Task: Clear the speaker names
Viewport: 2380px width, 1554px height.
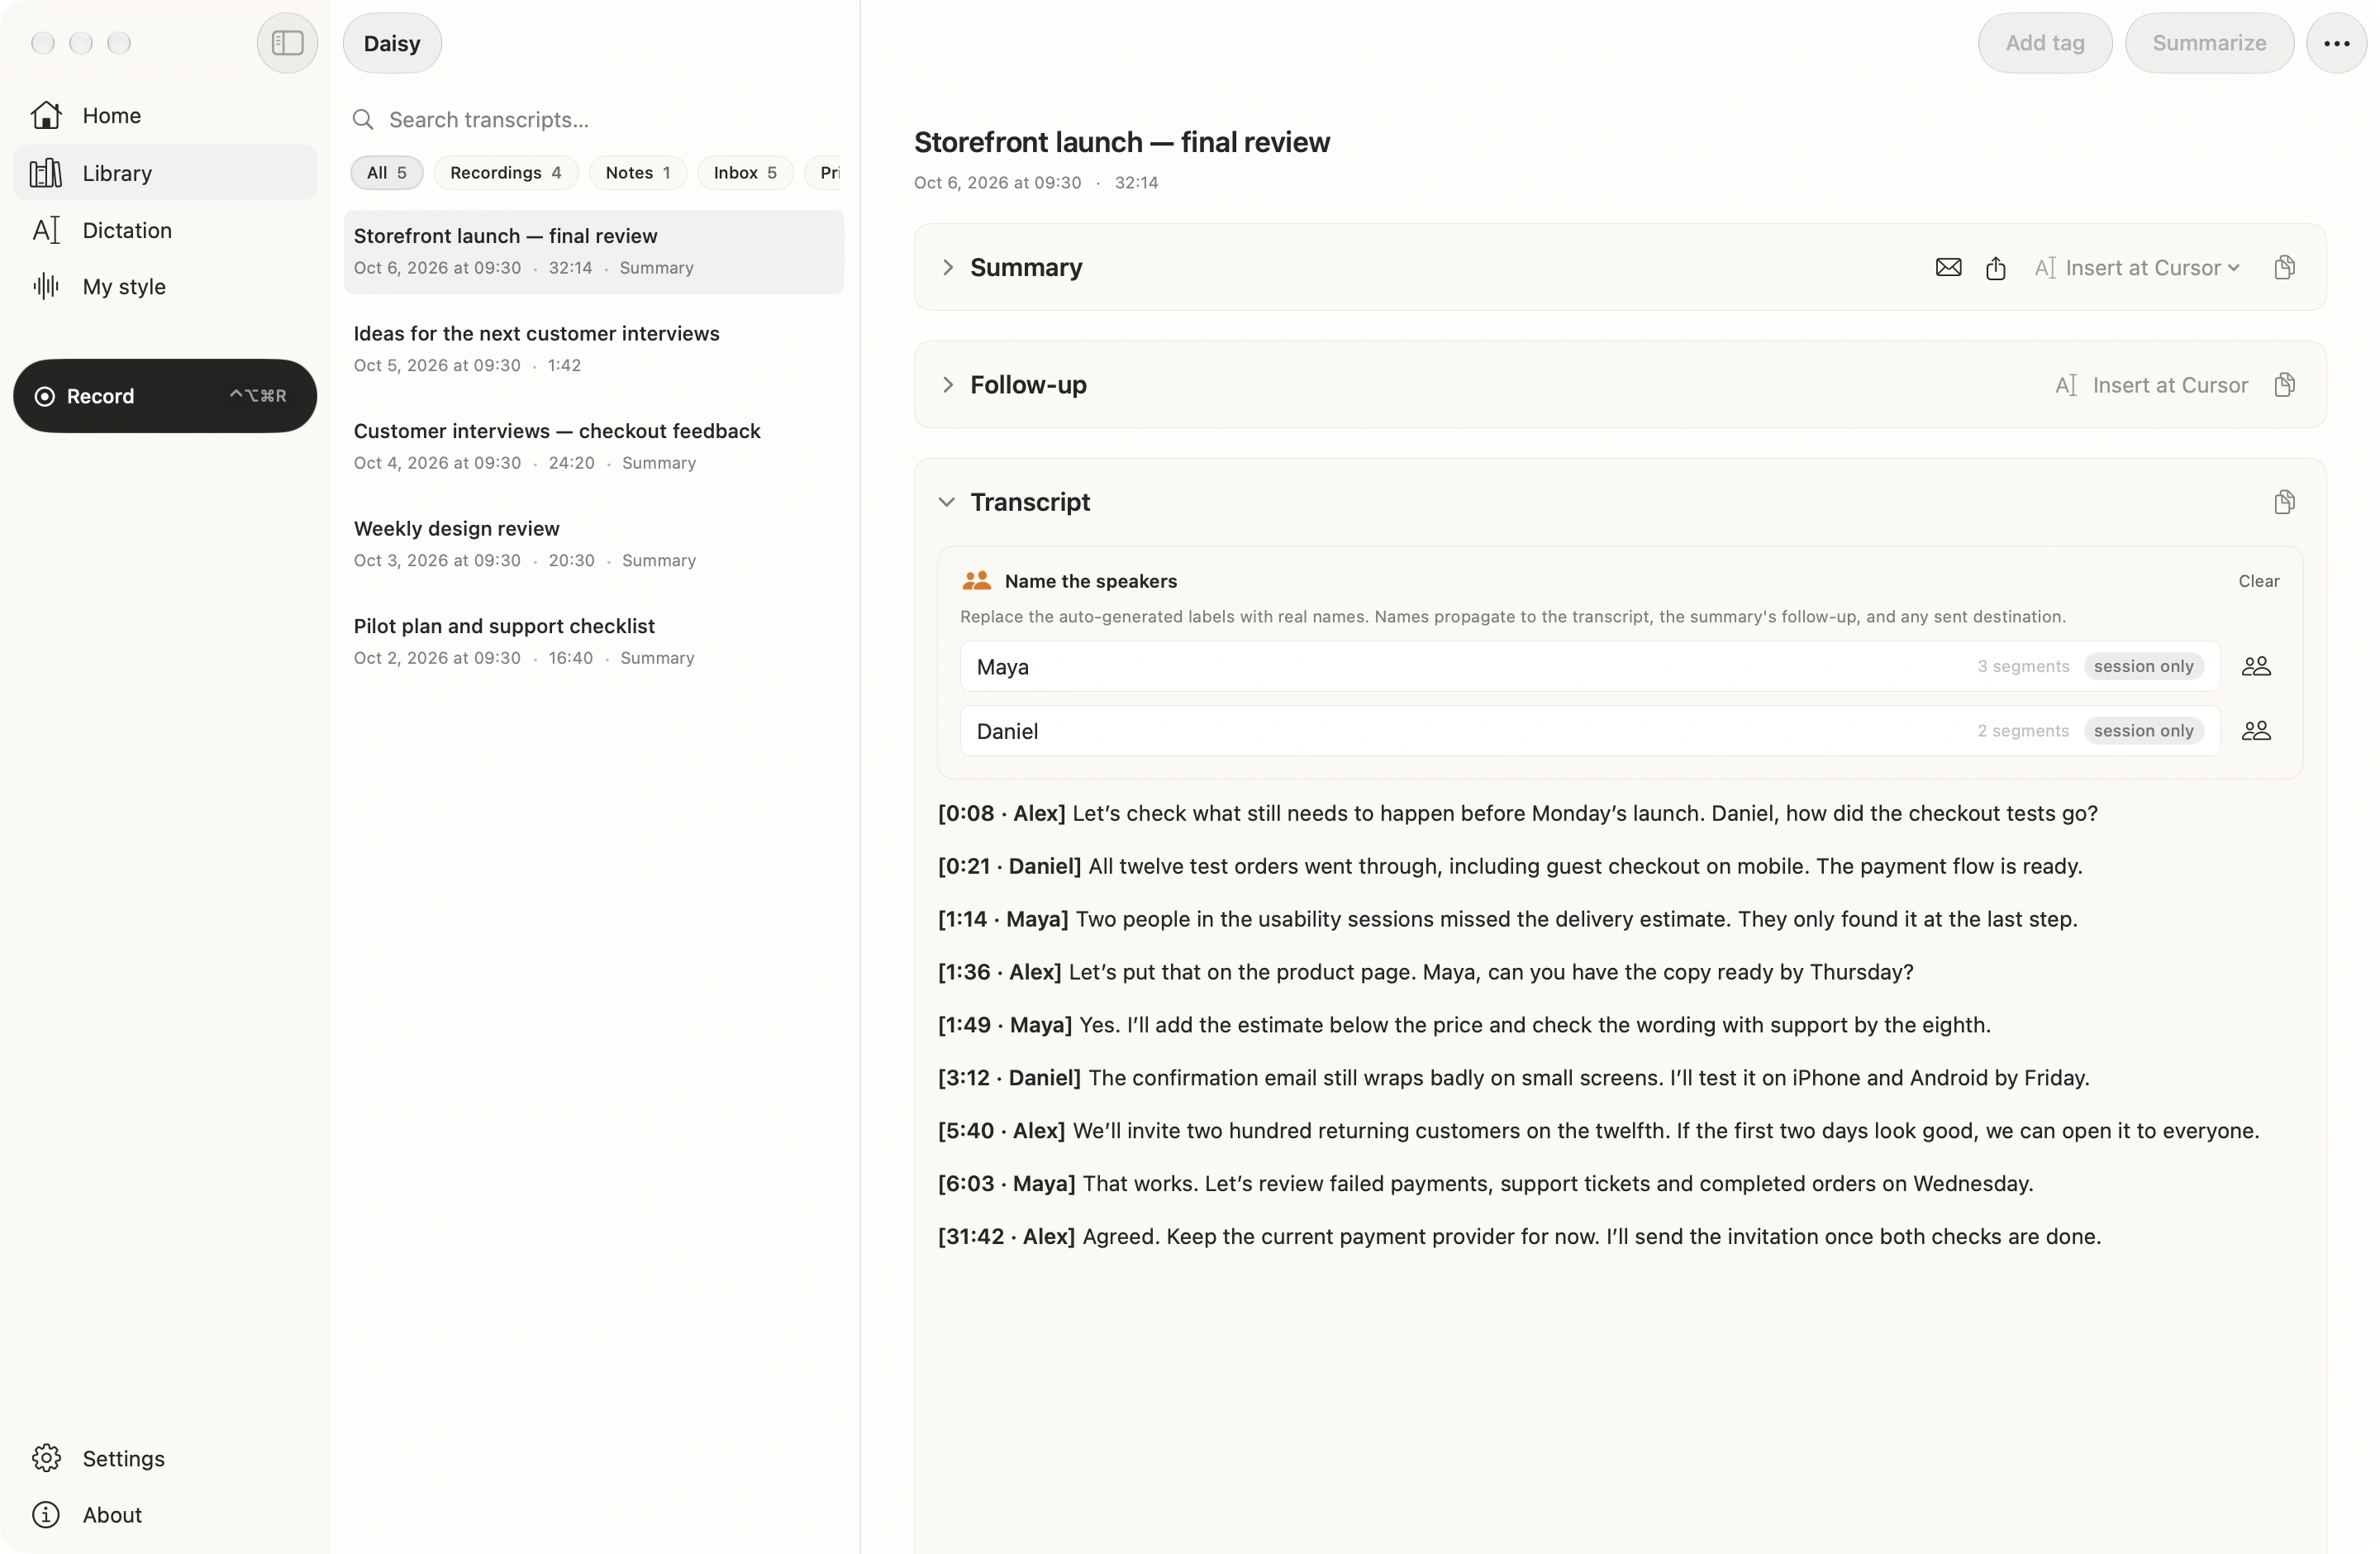Action: click(2258, 581)
